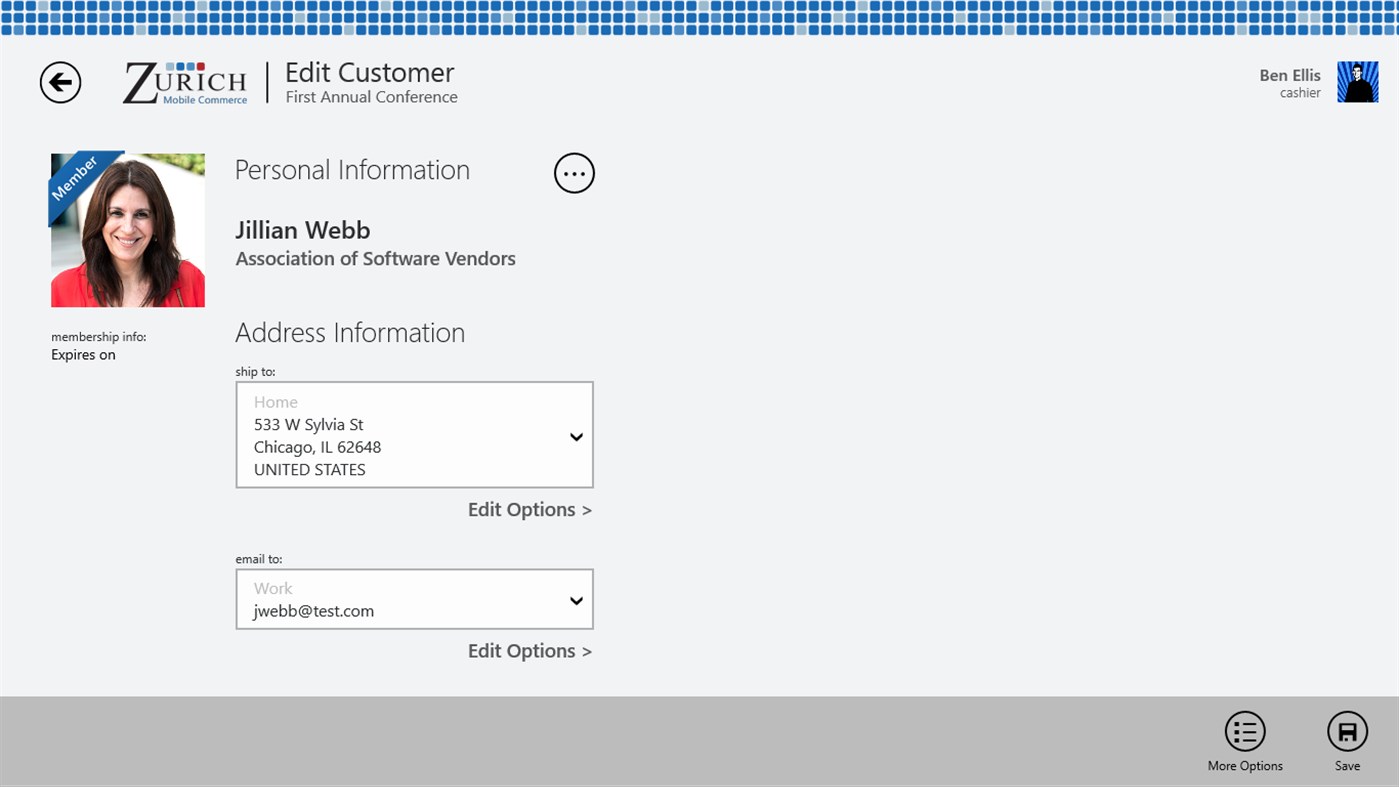1399x787 pixels.
Task: Click First Annual Conference subtitle
Action: click(372, 97)
